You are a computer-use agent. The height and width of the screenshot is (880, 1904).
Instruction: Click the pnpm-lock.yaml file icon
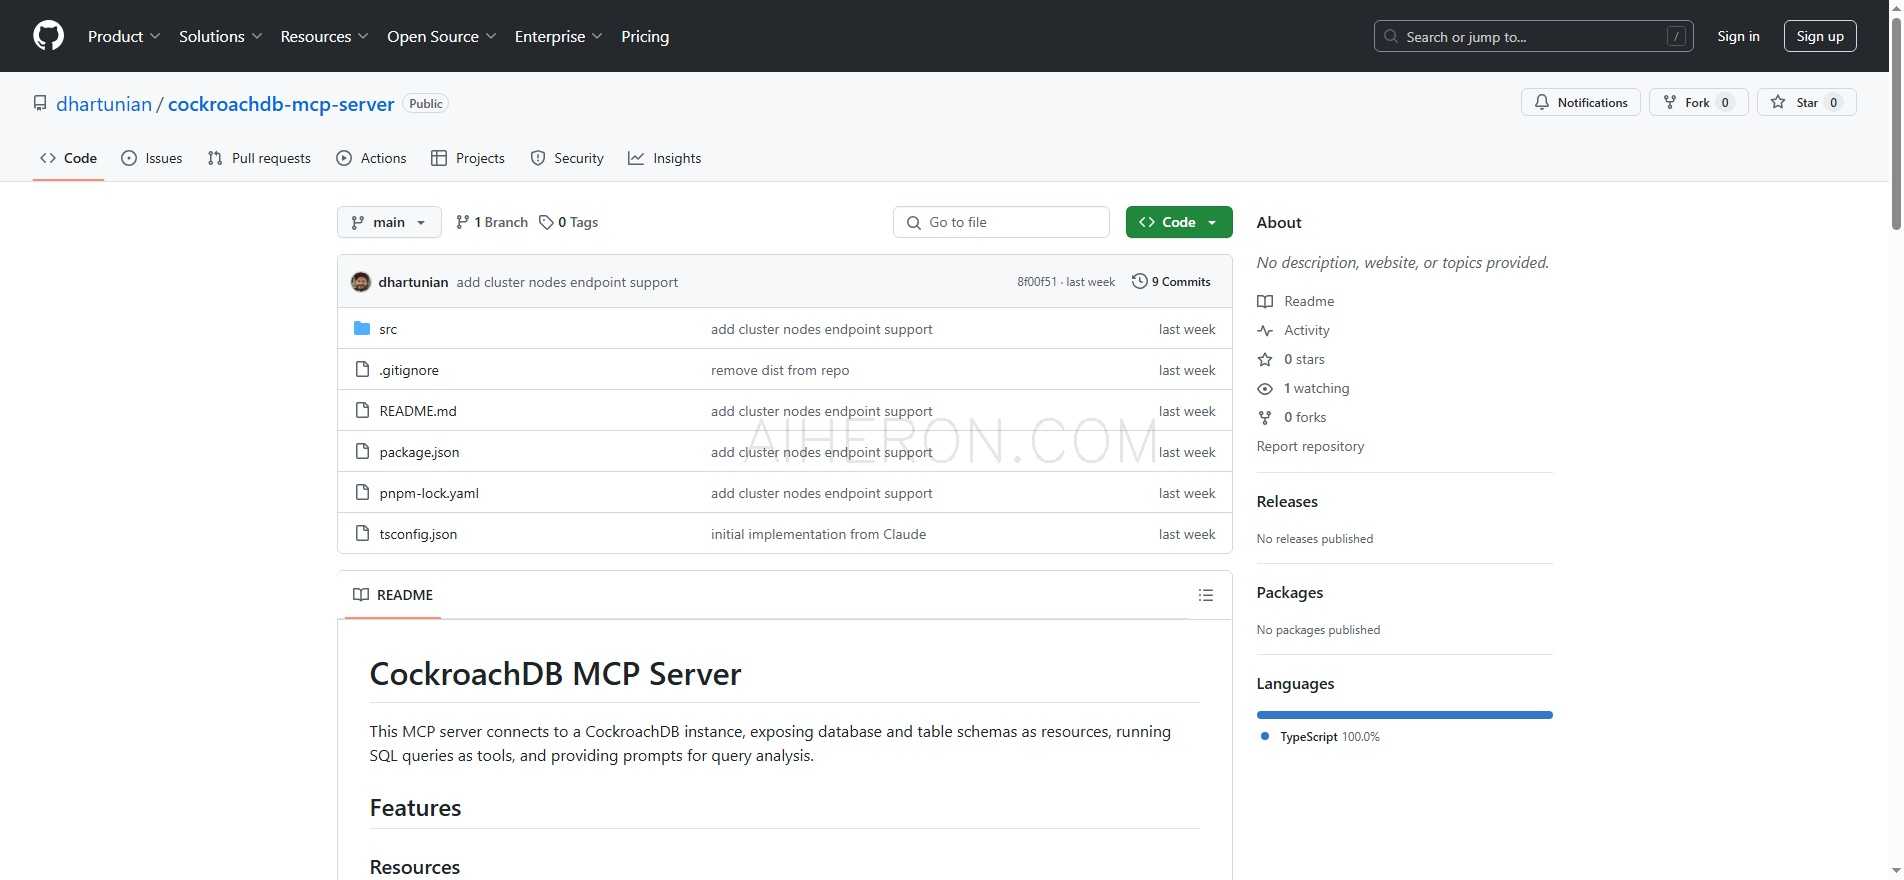click(x=362, y=493)
